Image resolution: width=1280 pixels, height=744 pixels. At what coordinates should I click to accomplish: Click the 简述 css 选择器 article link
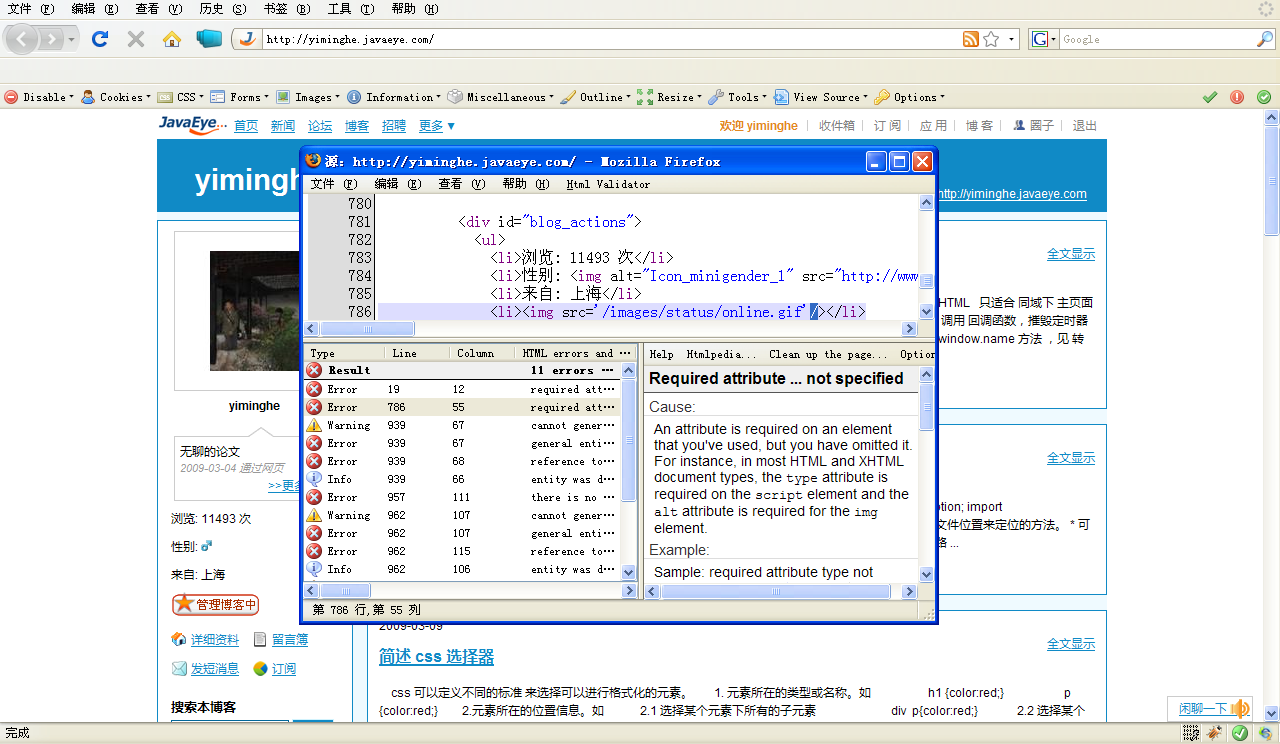point(436,657)
